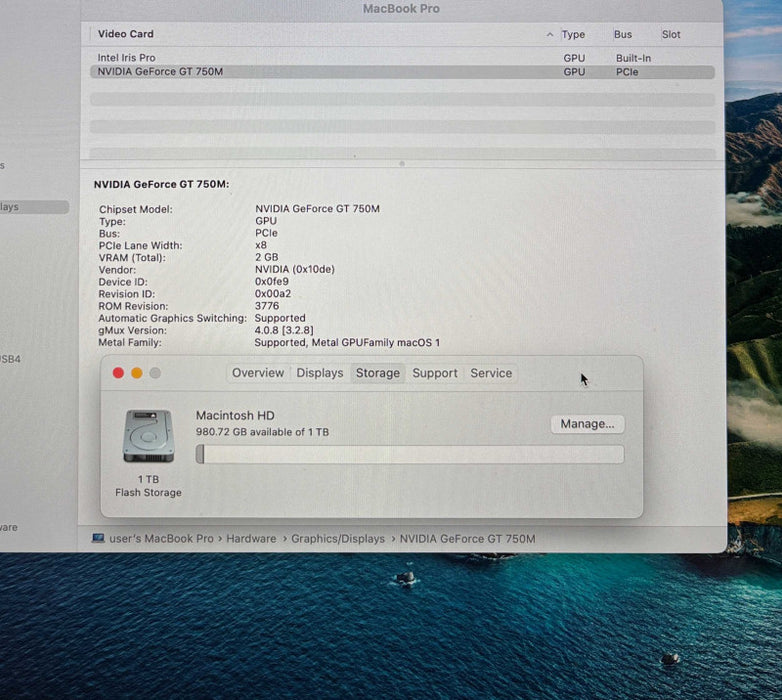Click the MacBook Pro window title
Image resolution: width=782 pixels, height=700 pixels.
click(401, 8)
